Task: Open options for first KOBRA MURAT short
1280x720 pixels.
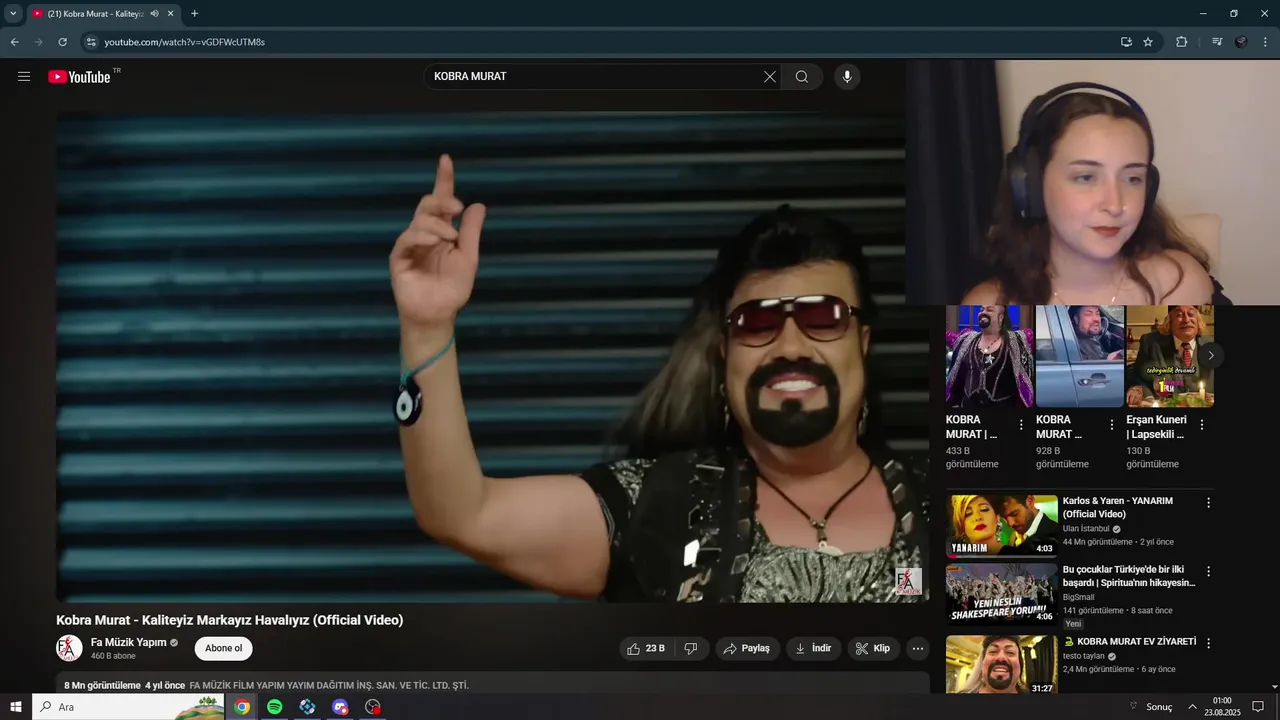Action: 1021,425
